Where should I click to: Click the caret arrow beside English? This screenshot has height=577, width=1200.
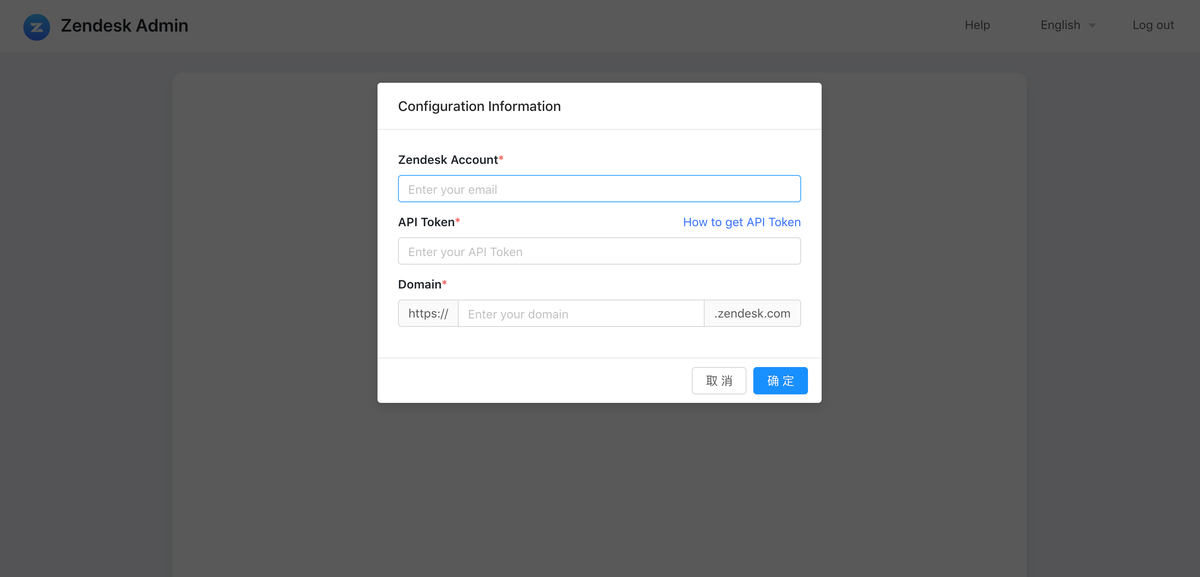click(1092, 26)
